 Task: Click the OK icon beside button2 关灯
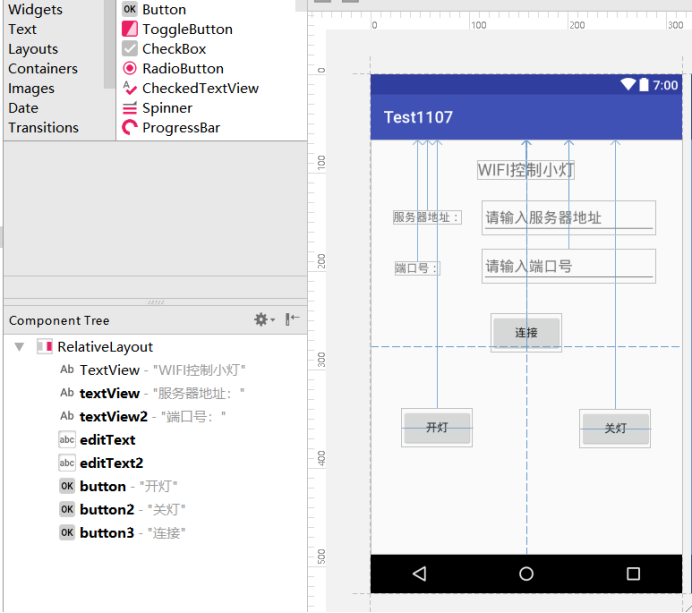(x=67, y=509)
